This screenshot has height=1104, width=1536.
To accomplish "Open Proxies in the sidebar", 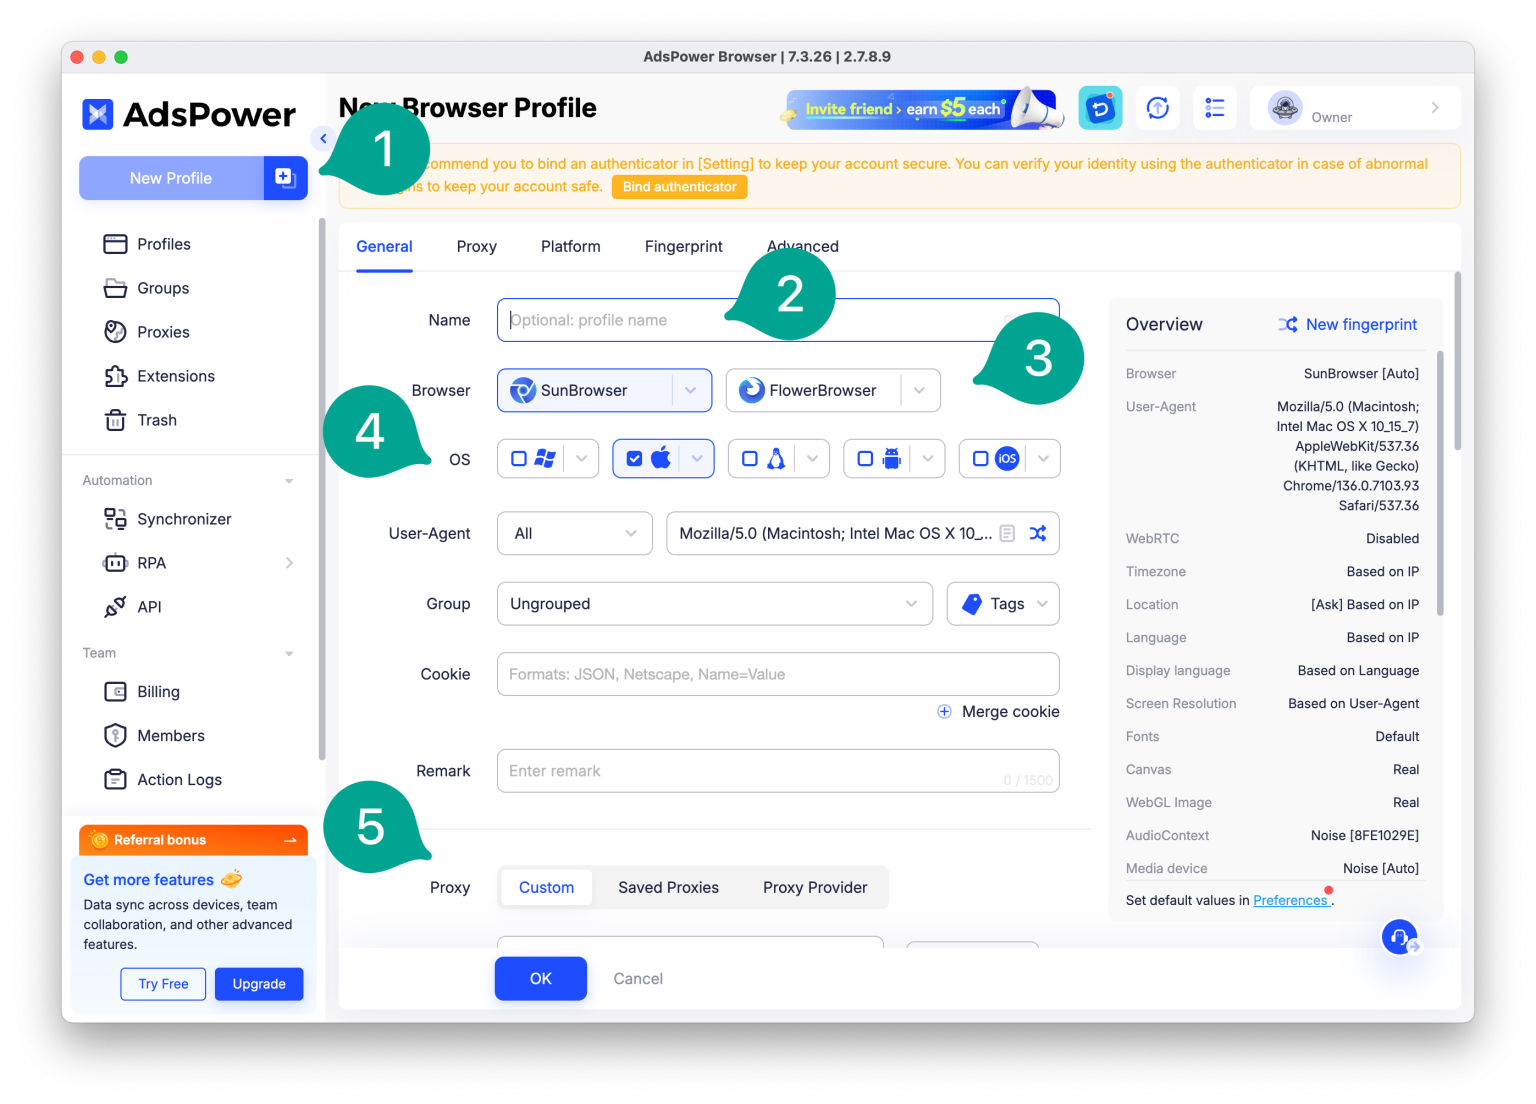I will [x=163, y=332].
